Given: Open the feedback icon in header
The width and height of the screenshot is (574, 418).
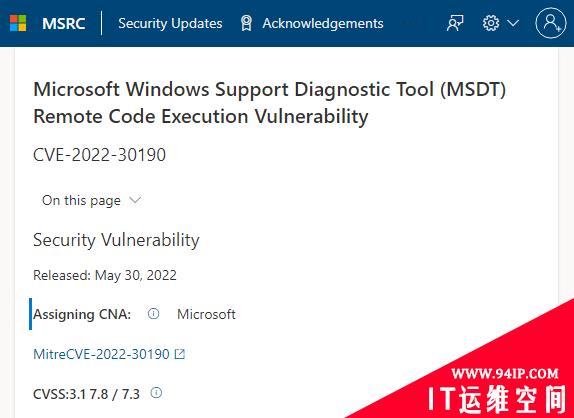Looking at the screenshot, I should point(455,23).
